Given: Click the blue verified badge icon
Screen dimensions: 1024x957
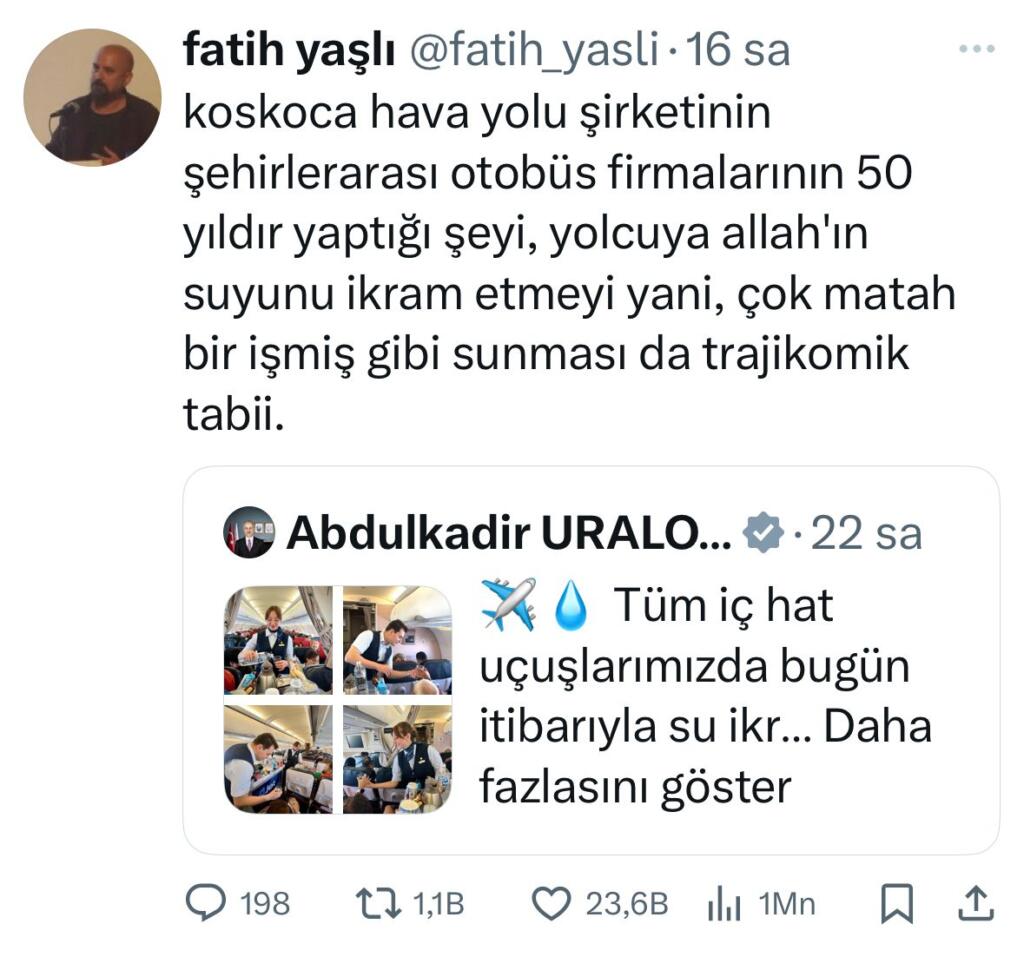Looking at the screenshot, I should (763, 533).
